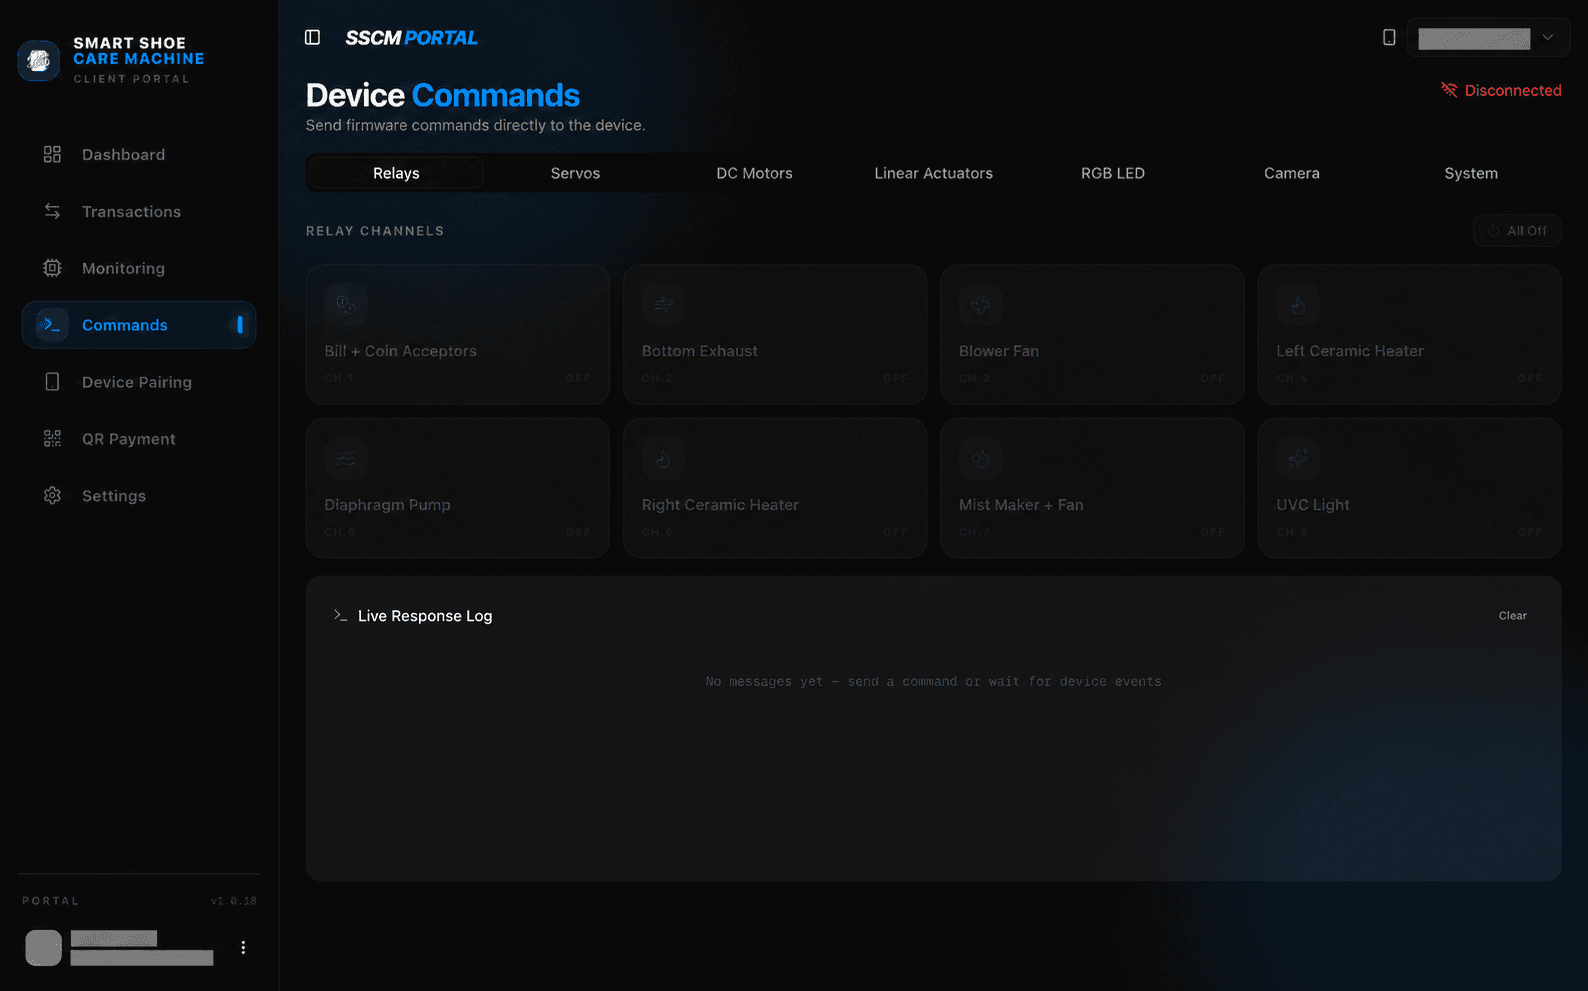The image size is (1588, 991).
Task: Click the device icon beside the selector
Action: [x=1389, y=37]
